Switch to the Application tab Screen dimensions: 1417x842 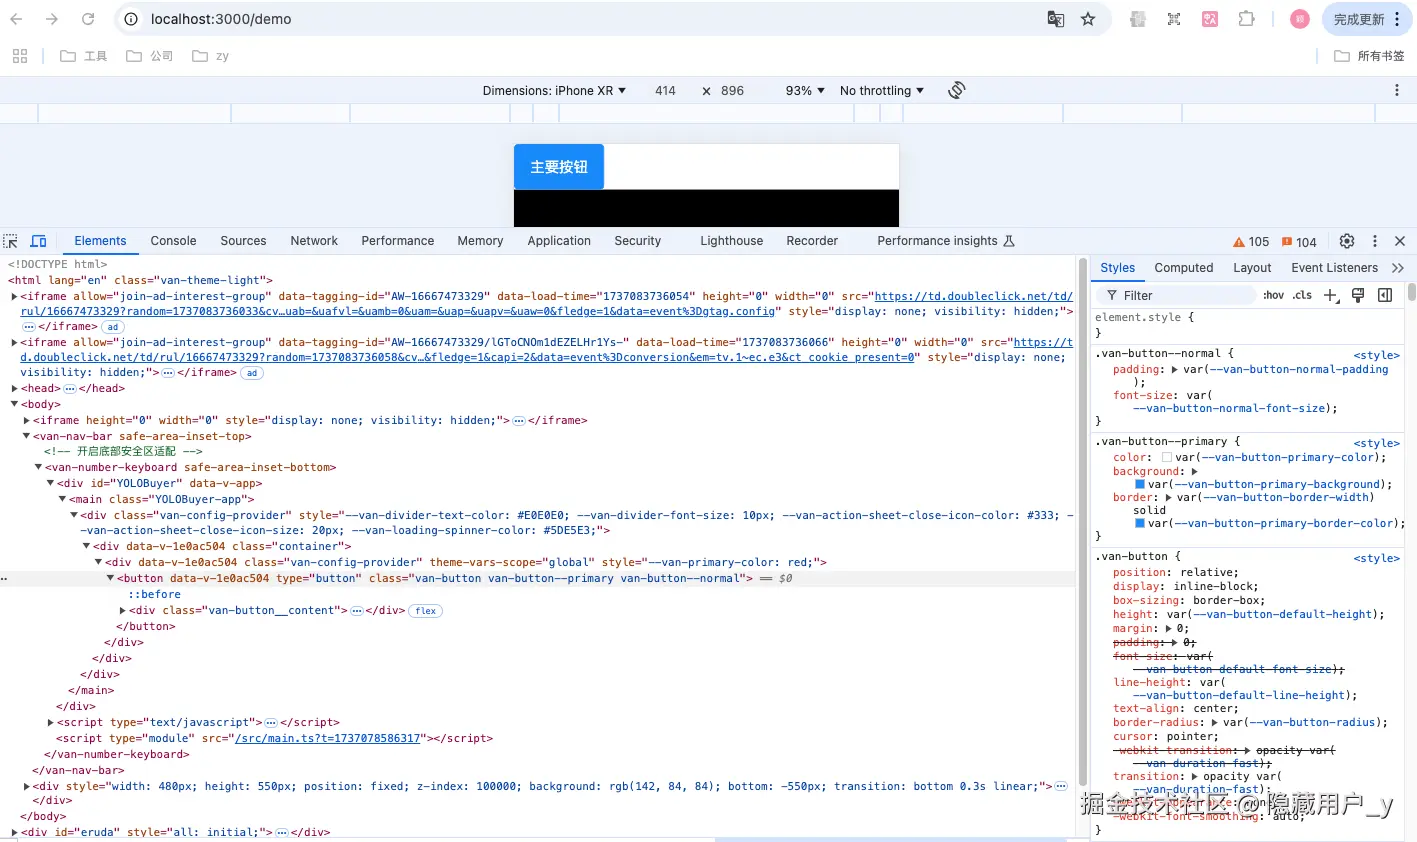pyautogui.click(x=559, y=241)
